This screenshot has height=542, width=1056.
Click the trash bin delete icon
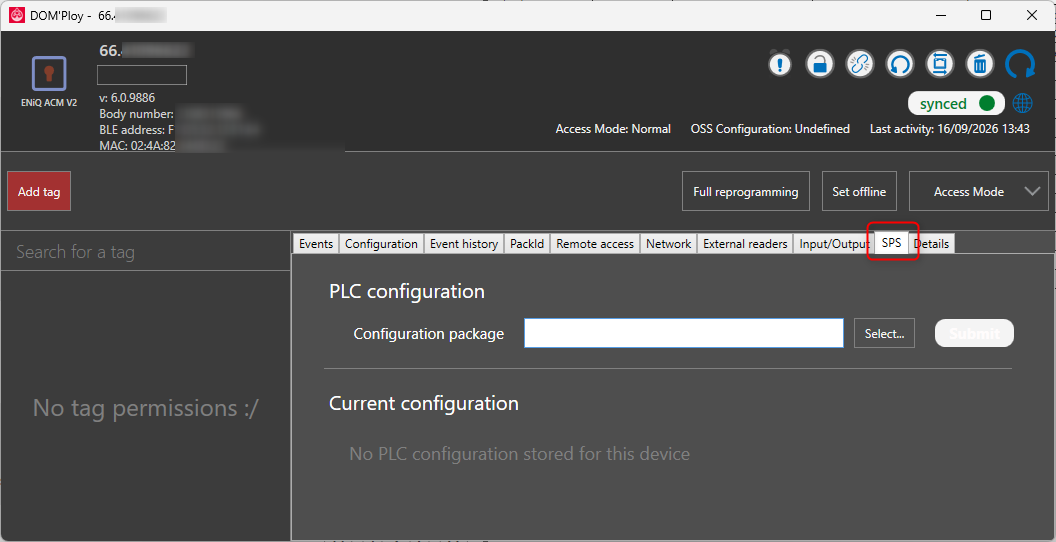(980, 65)
